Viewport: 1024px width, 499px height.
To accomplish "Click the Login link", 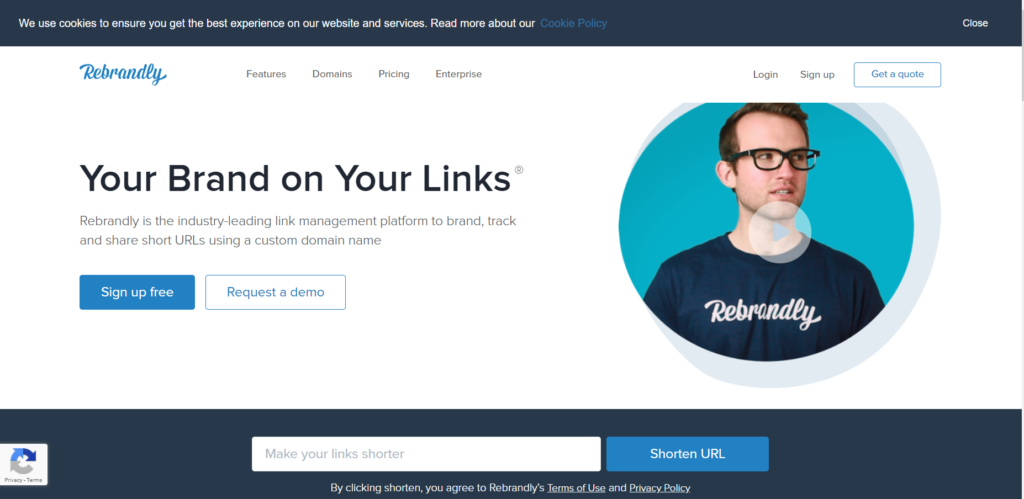I will tap(765, 74).
